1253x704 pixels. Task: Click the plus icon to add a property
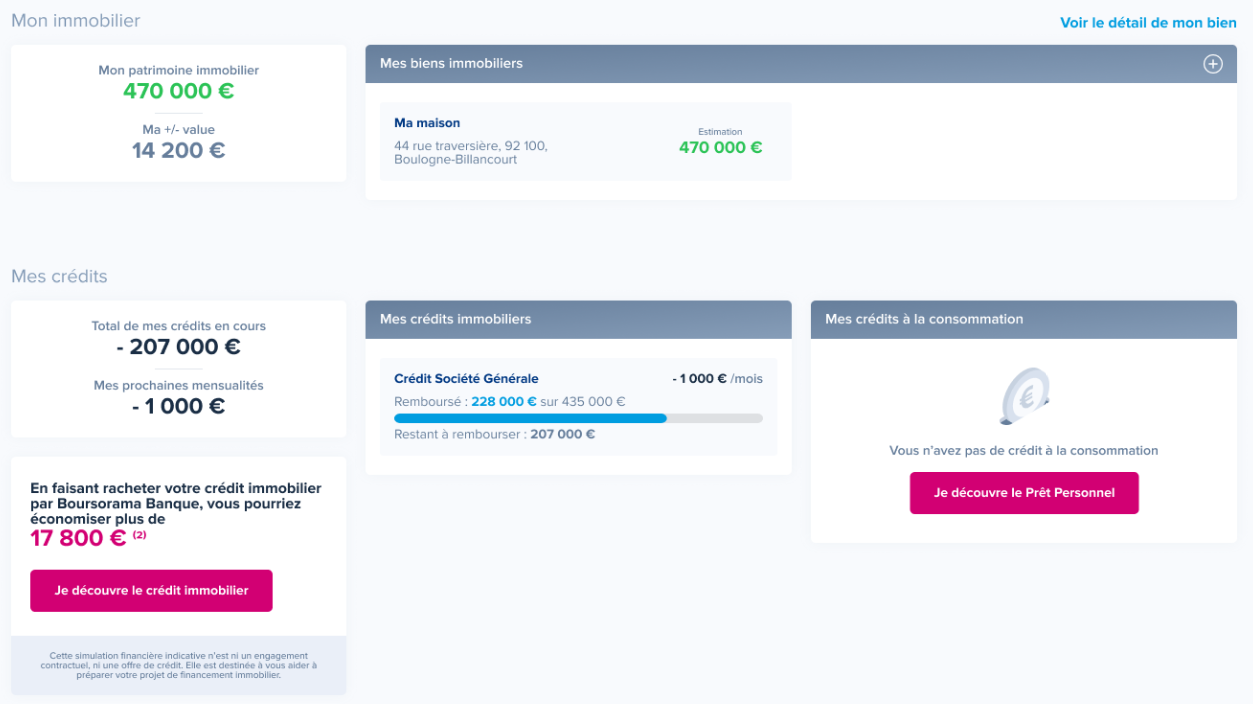(x=1212, y=63)
